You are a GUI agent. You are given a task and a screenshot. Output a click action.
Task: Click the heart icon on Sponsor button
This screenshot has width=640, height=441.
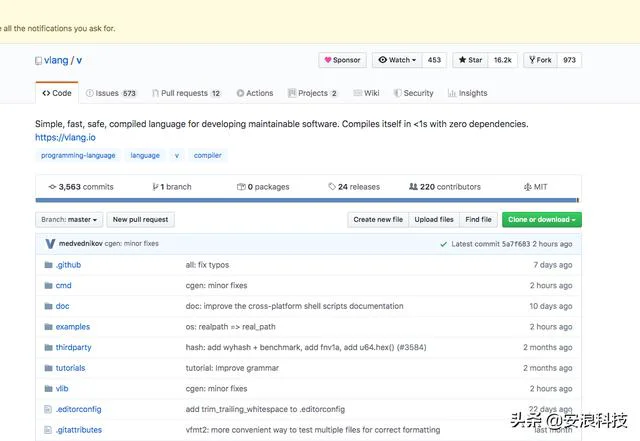(327, 60)
